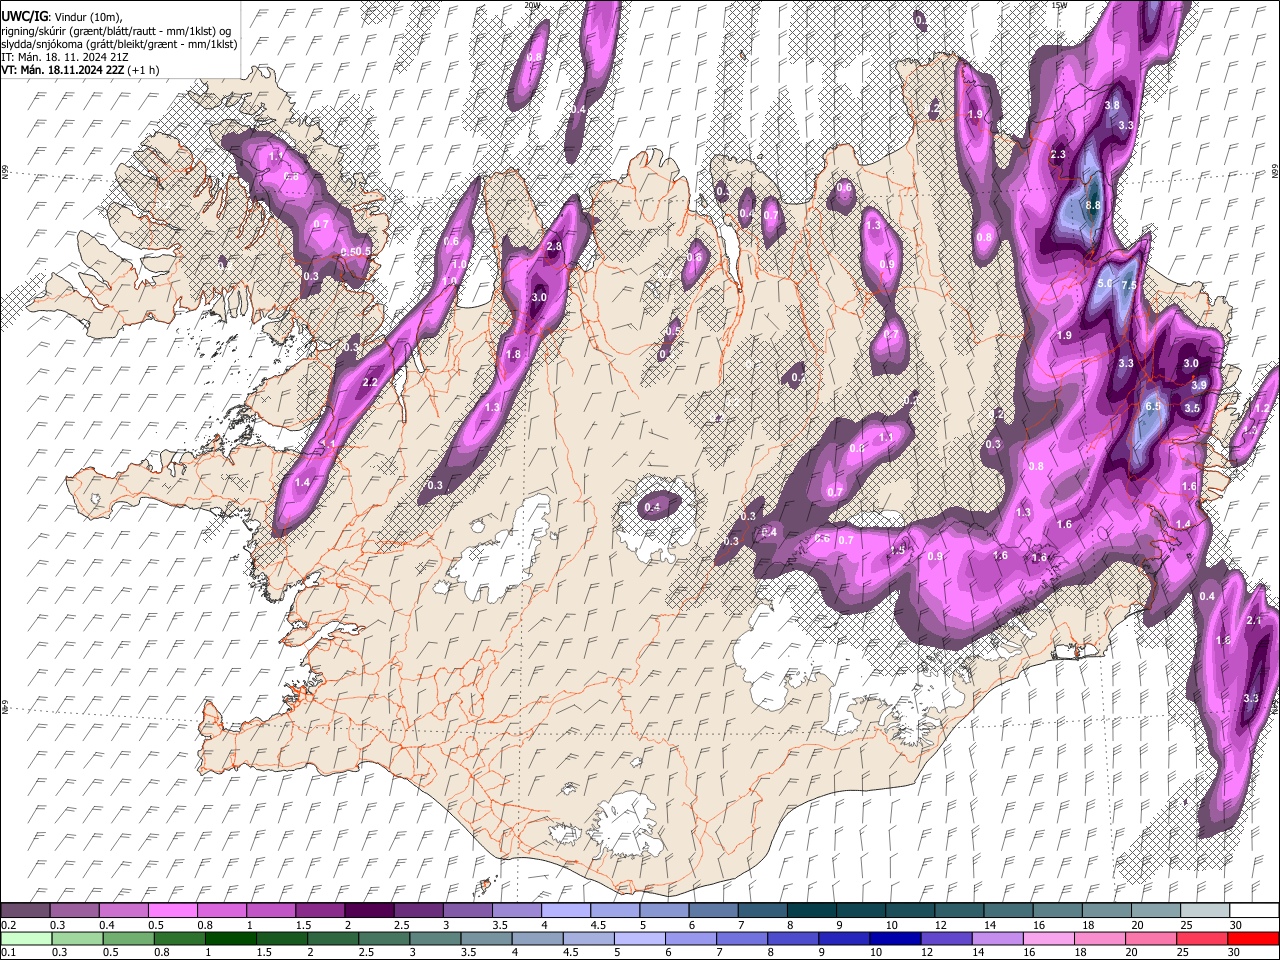The image size is (1280, 960).
Task: Click the light gray swatch between 25 and 30
Action: click(x=1205, y=910)
